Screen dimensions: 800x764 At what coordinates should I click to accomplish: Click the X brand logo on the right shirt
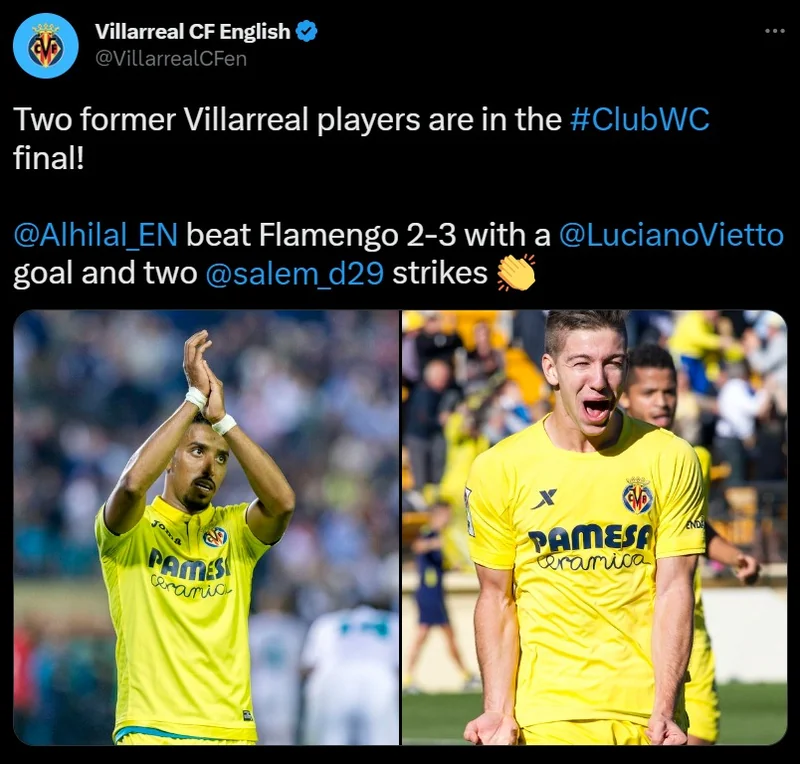pos(544,499)
